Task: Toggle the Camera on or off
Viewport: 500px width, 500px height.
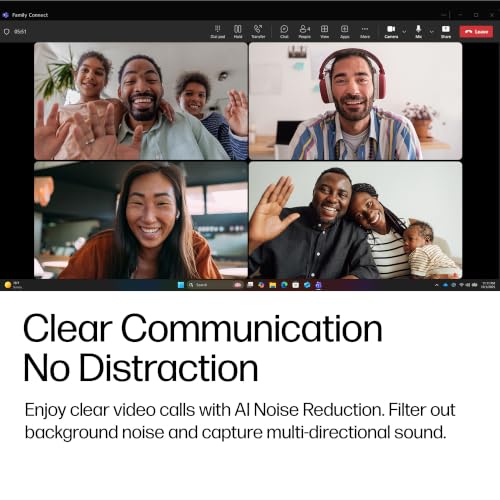Action: click(391, 32)
